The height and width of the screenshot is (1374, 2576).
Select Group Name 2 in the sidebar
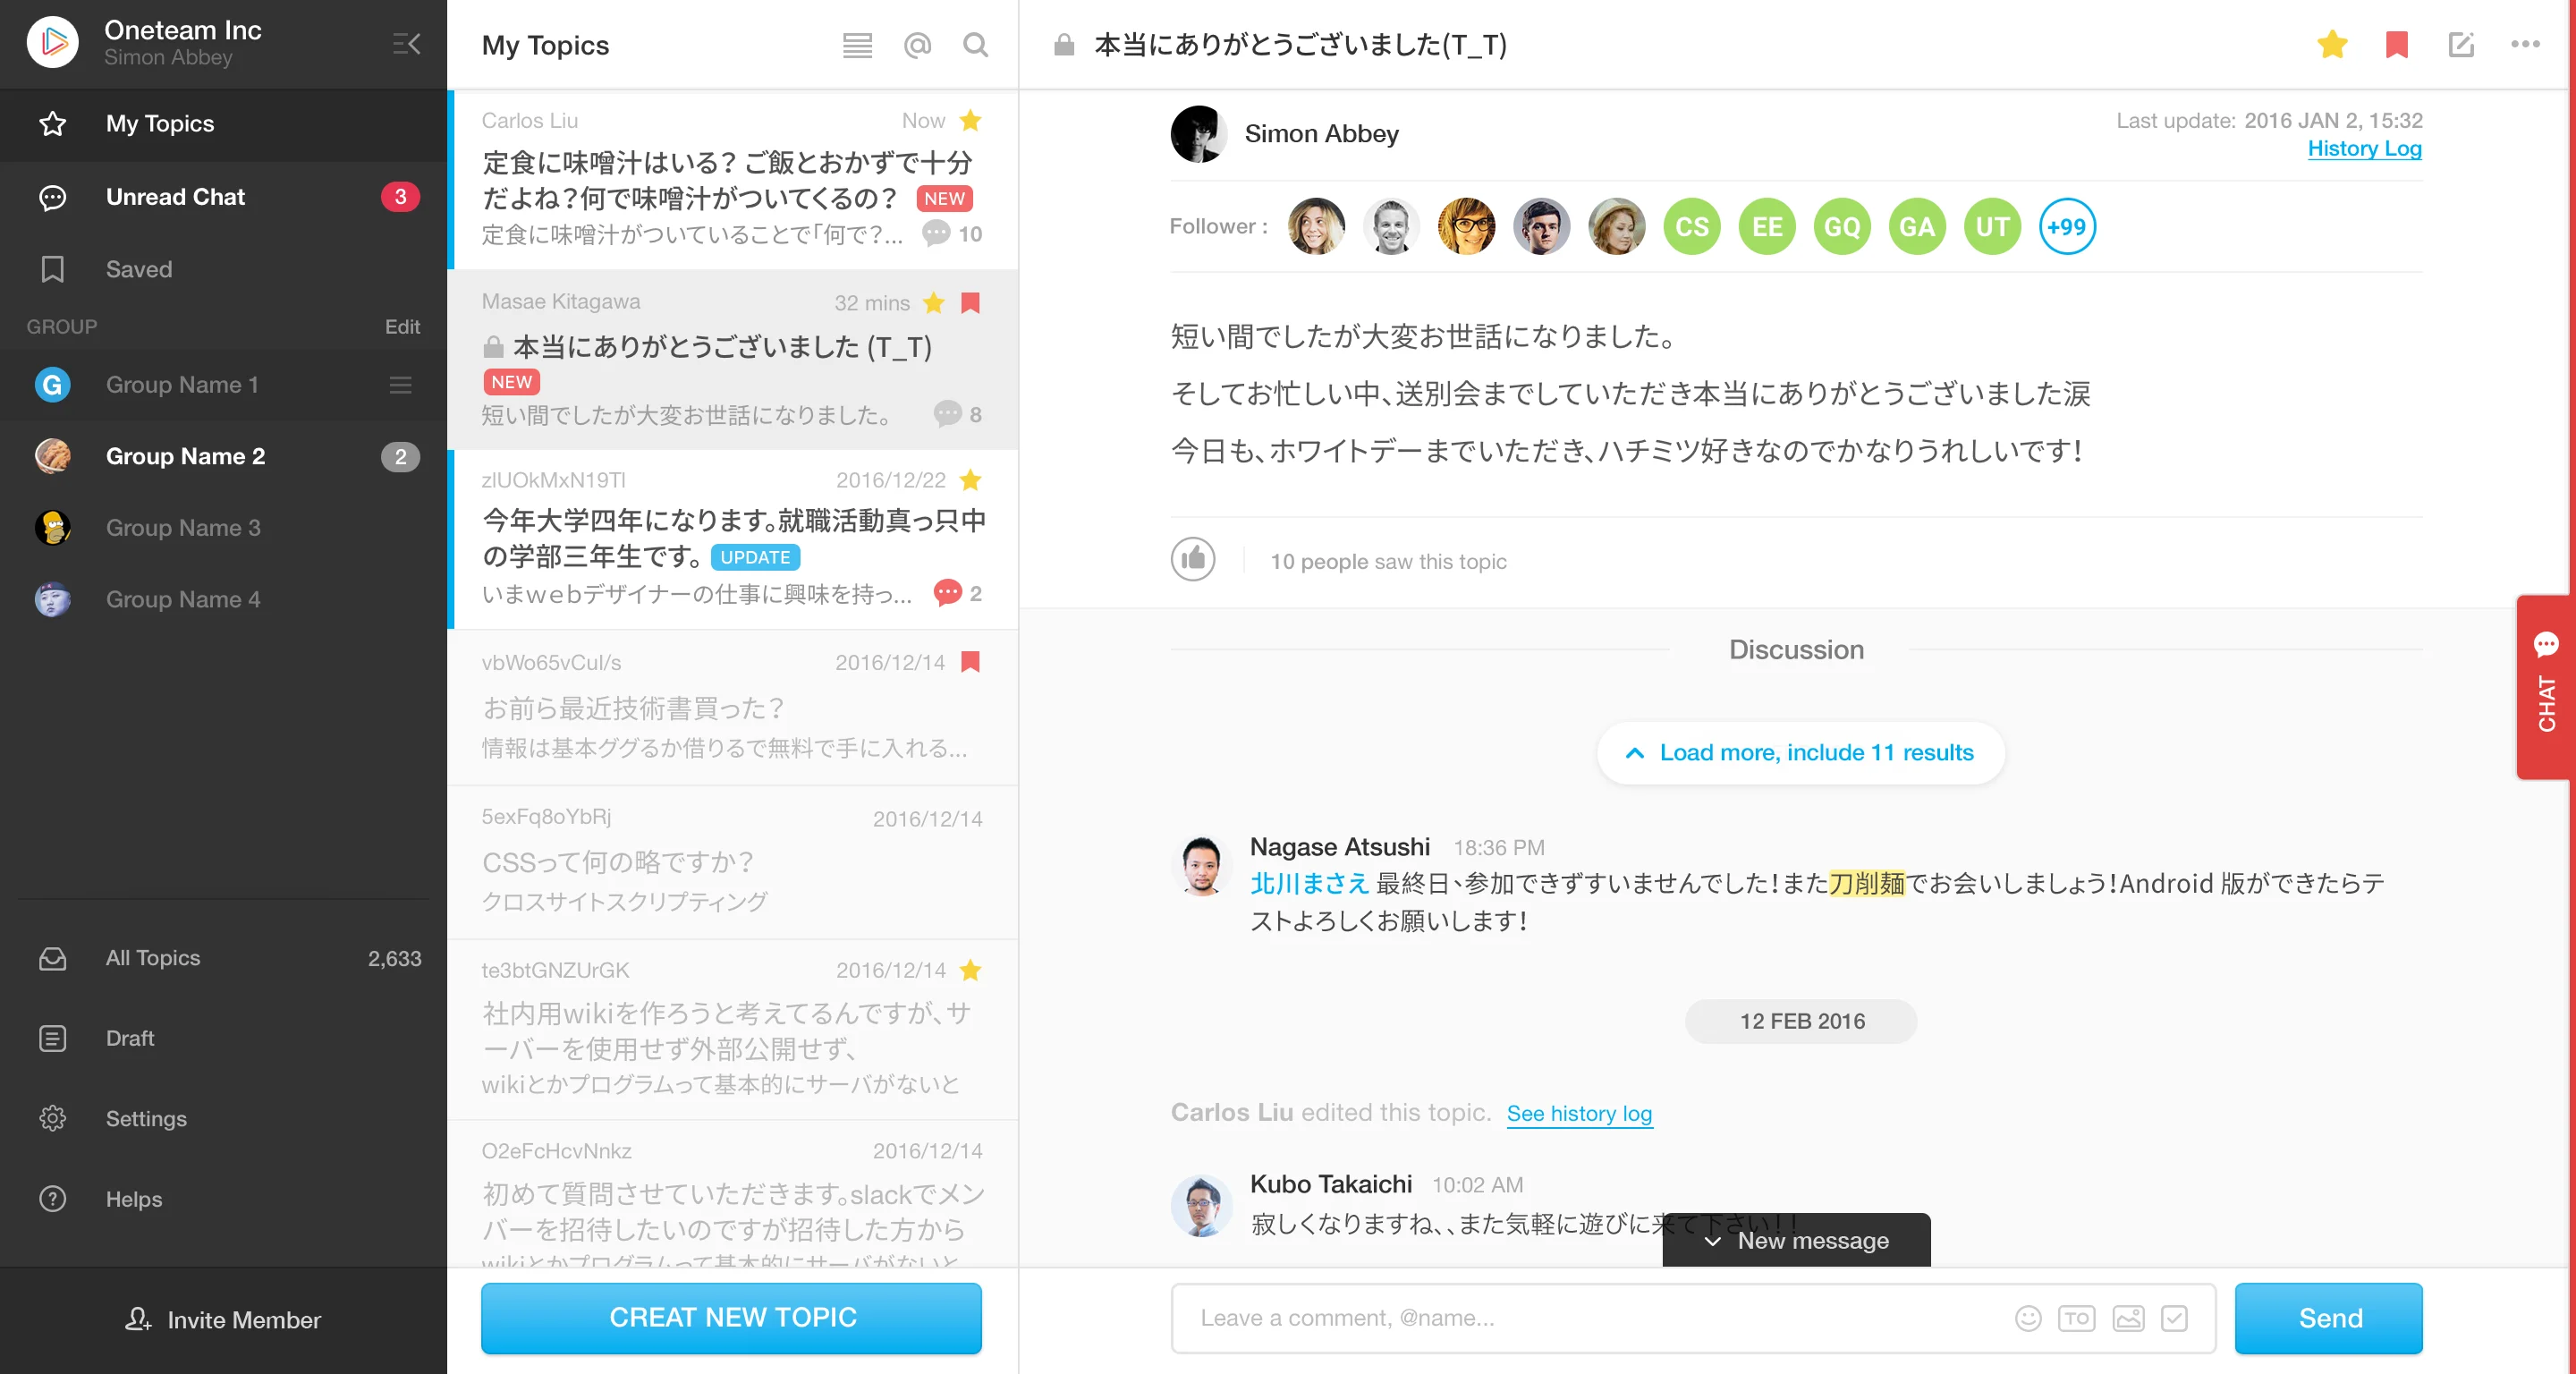(x=186, y=456)
